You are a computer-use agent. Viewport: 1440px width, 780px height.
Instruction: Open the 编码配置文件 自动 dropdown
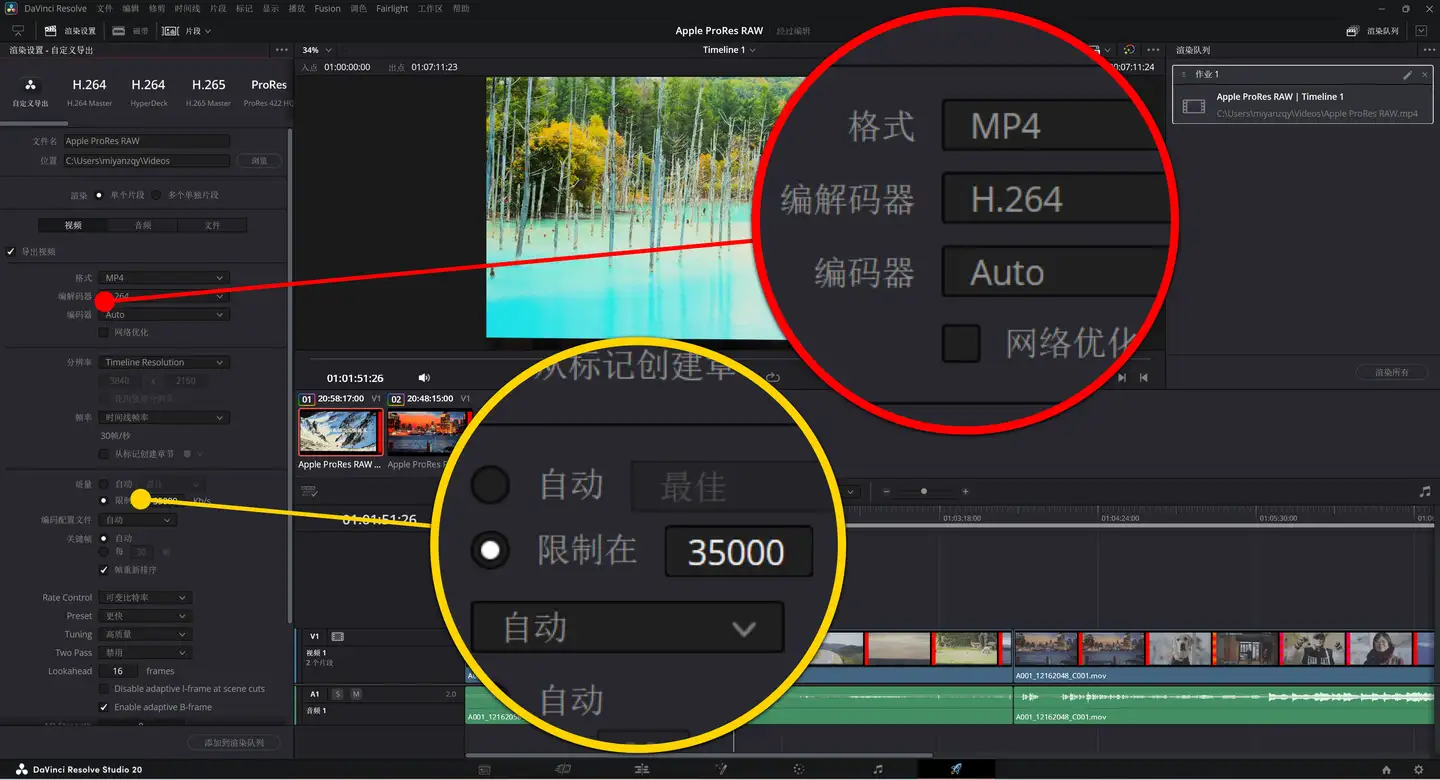[138, 520]
